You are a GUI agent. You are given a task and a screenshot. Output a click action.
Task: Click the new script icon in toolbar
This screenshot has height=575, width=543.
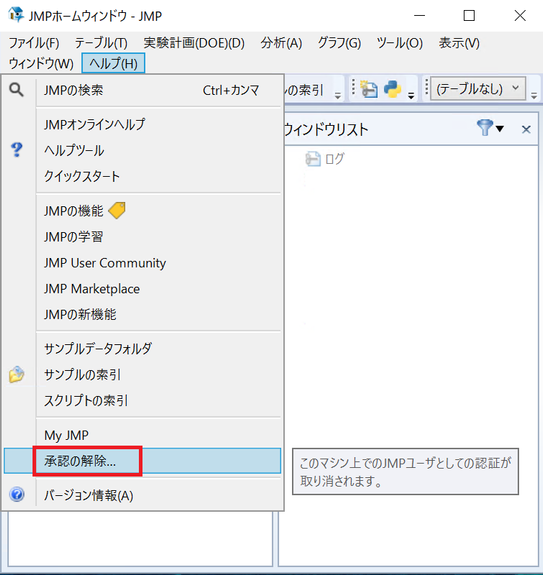(x=369, y=89)
